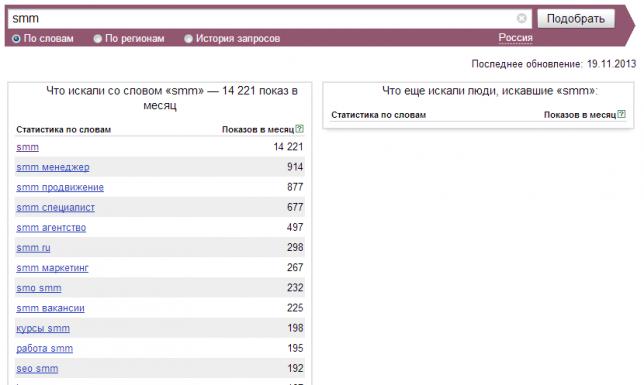Image resolution: width=644 pixels, height=385 pixels.
Task: Open the 'smm специалист' link
Action: point(55,207)
